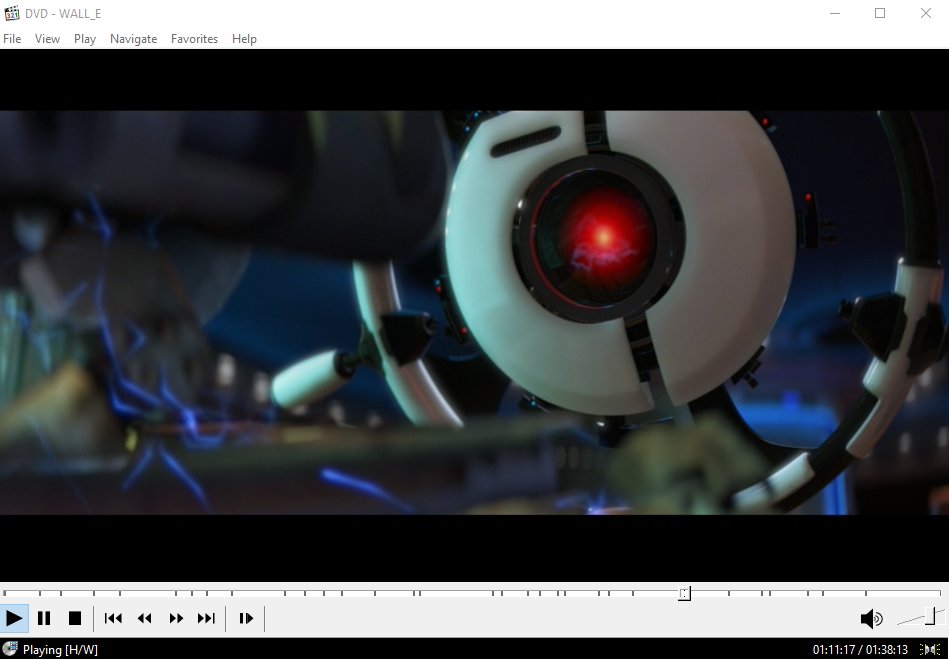The image size is (949, 659).
Task: Click the stereo speaker indicator in status bar
Action: [x=930, y=649]
